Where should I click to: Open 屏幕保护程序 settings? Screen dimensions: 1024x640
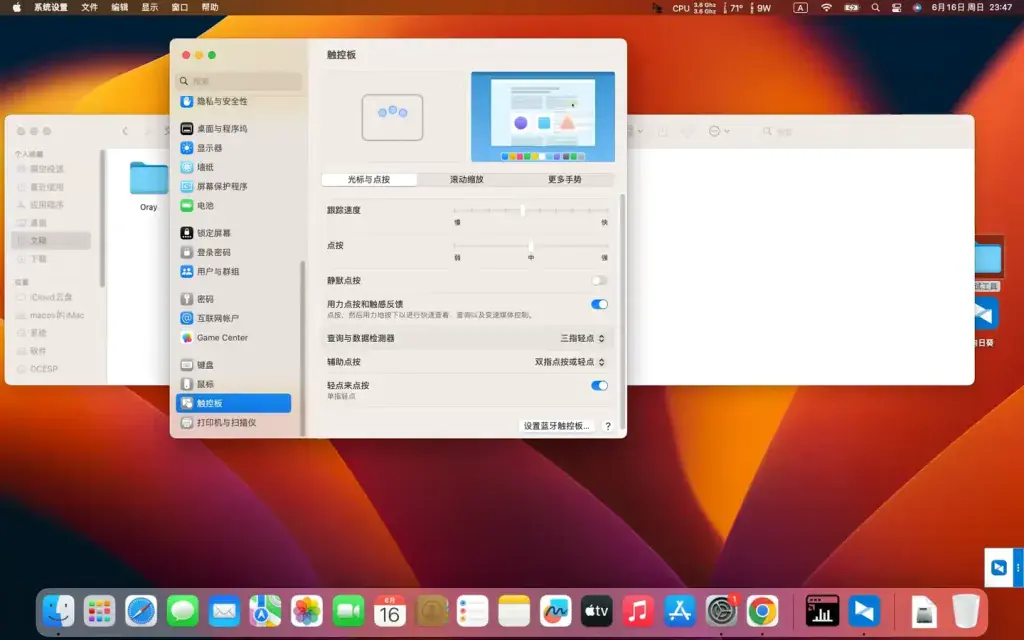click(233, 186)
